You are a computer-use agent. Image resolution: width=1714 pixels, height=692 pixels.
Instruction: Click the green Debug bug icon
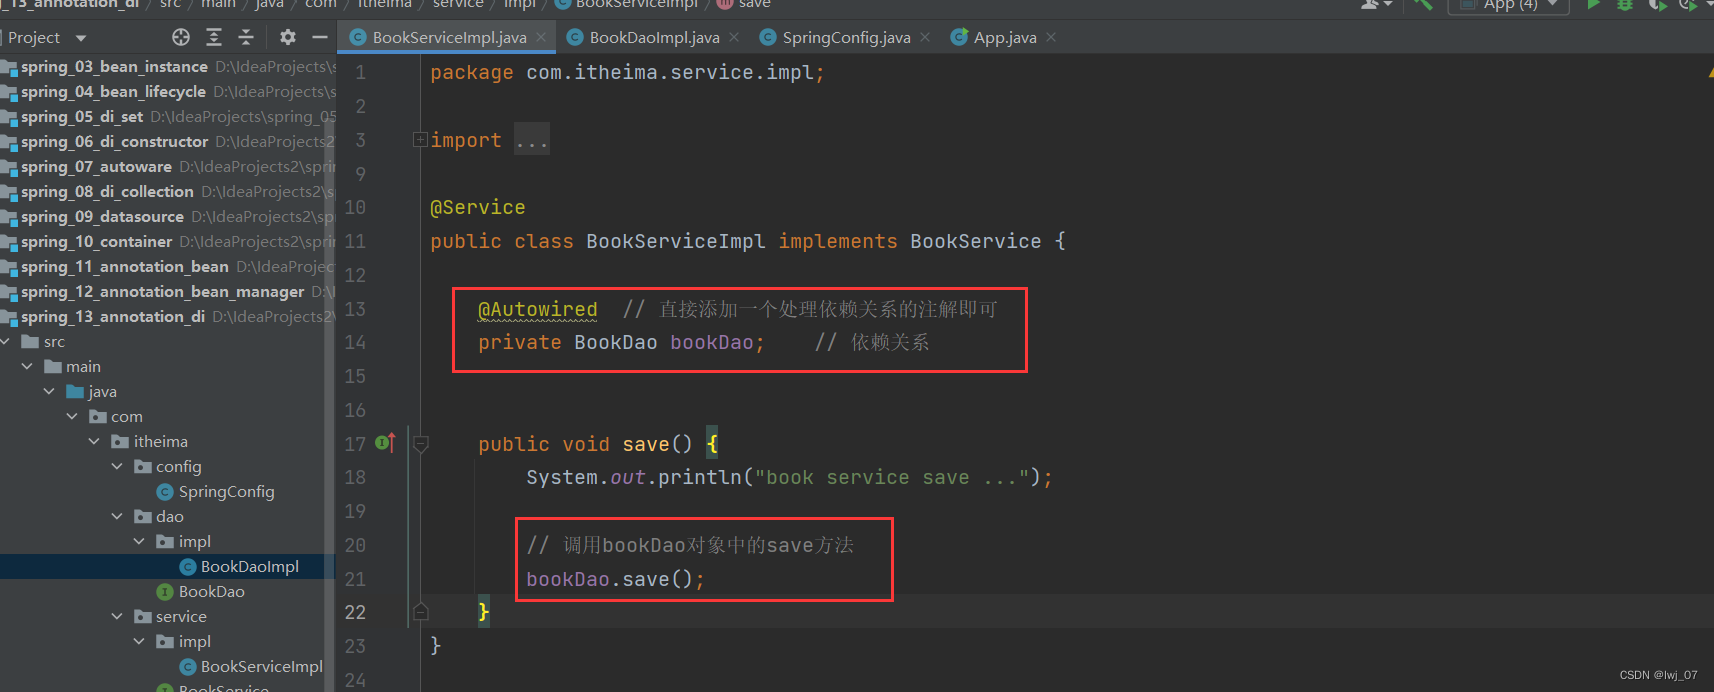(1625, 5)
